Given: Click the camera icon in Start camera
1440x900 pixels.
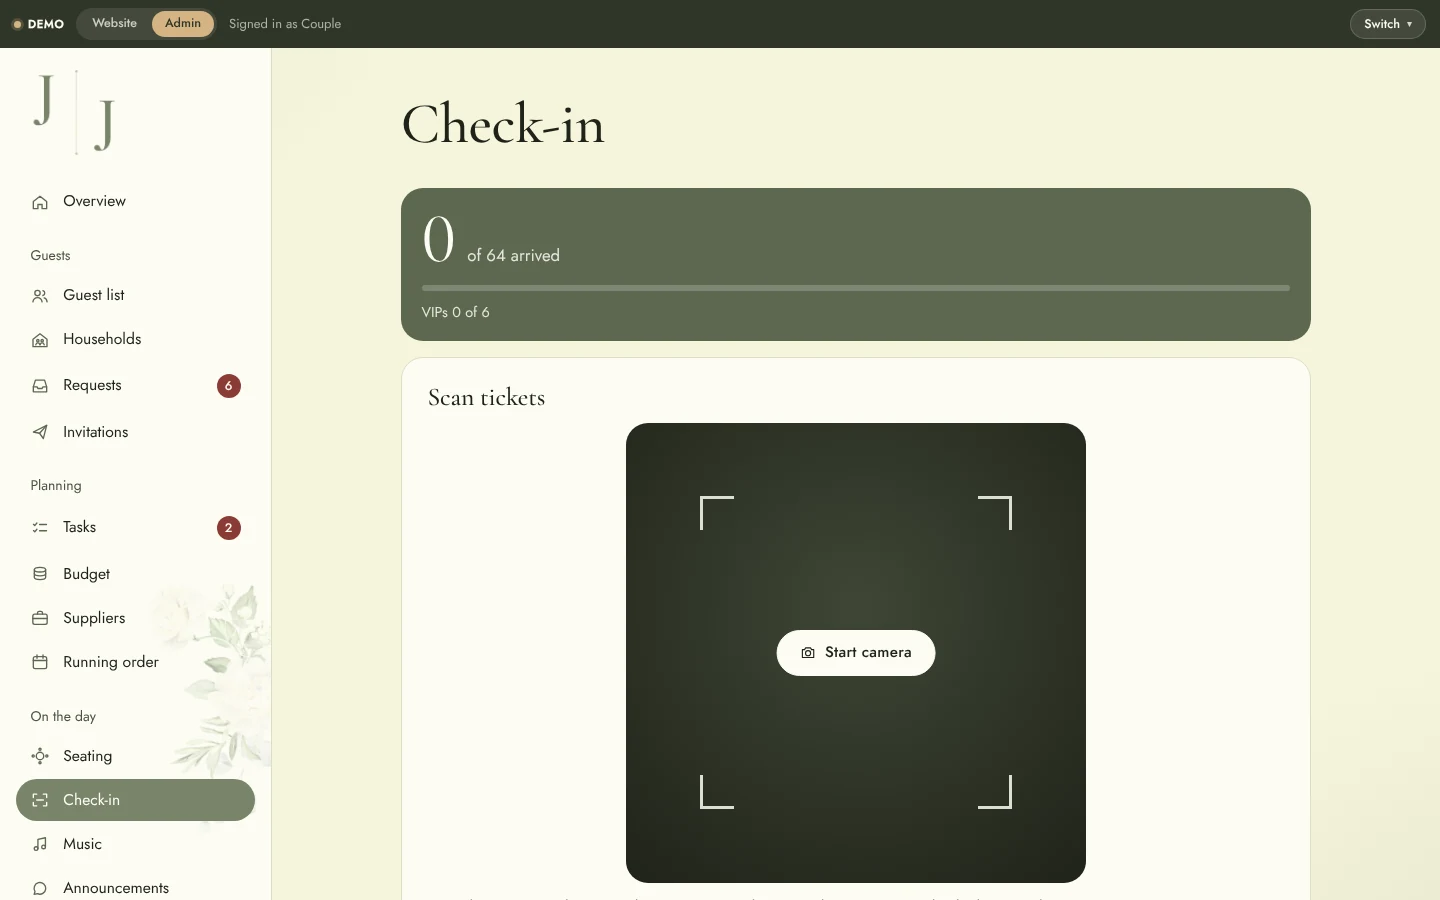Looking at the screenshot, I should [808, 653].
